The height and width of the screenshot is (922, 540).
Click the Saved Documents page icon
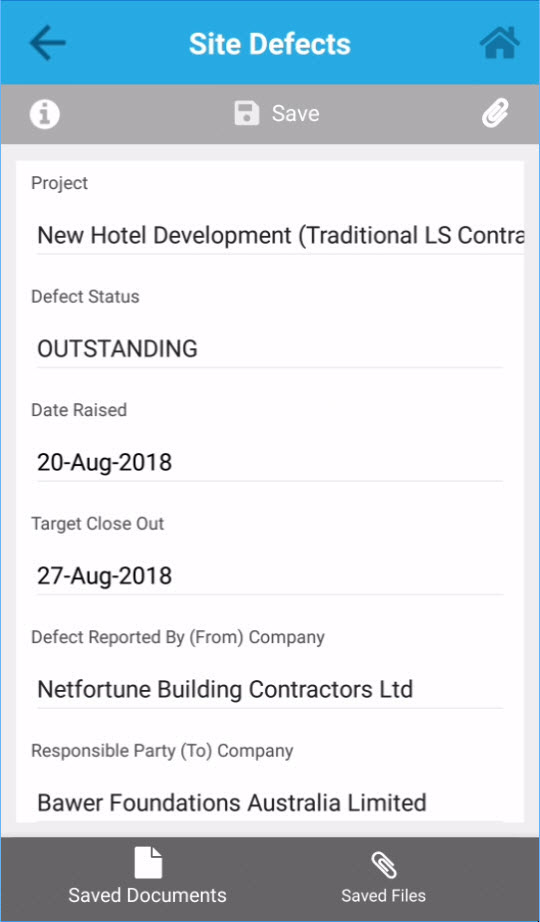tap(148, 863)
